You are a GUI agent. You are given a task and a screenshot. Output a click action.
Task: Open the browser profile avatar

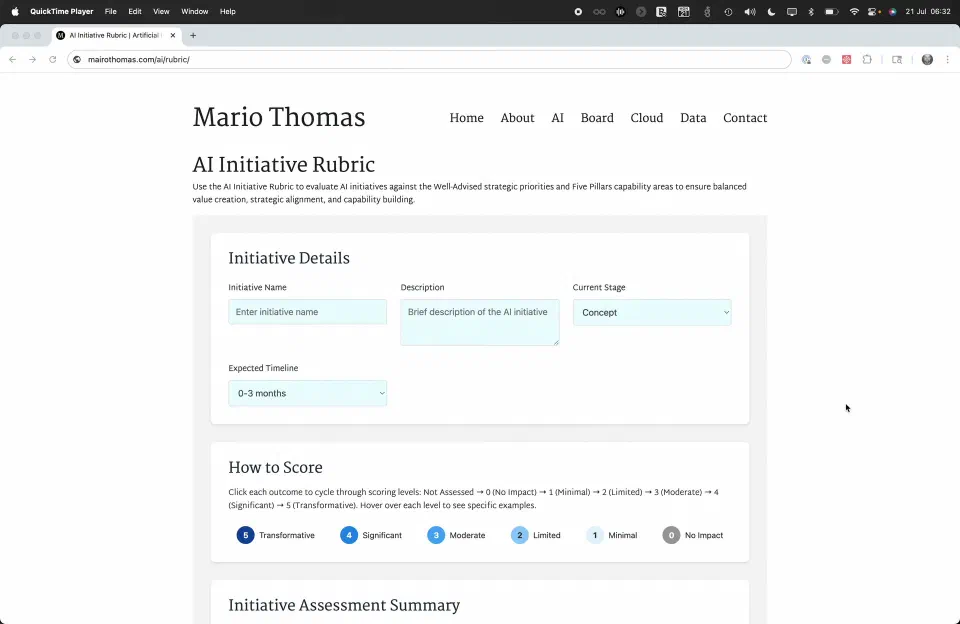[928, 59]
